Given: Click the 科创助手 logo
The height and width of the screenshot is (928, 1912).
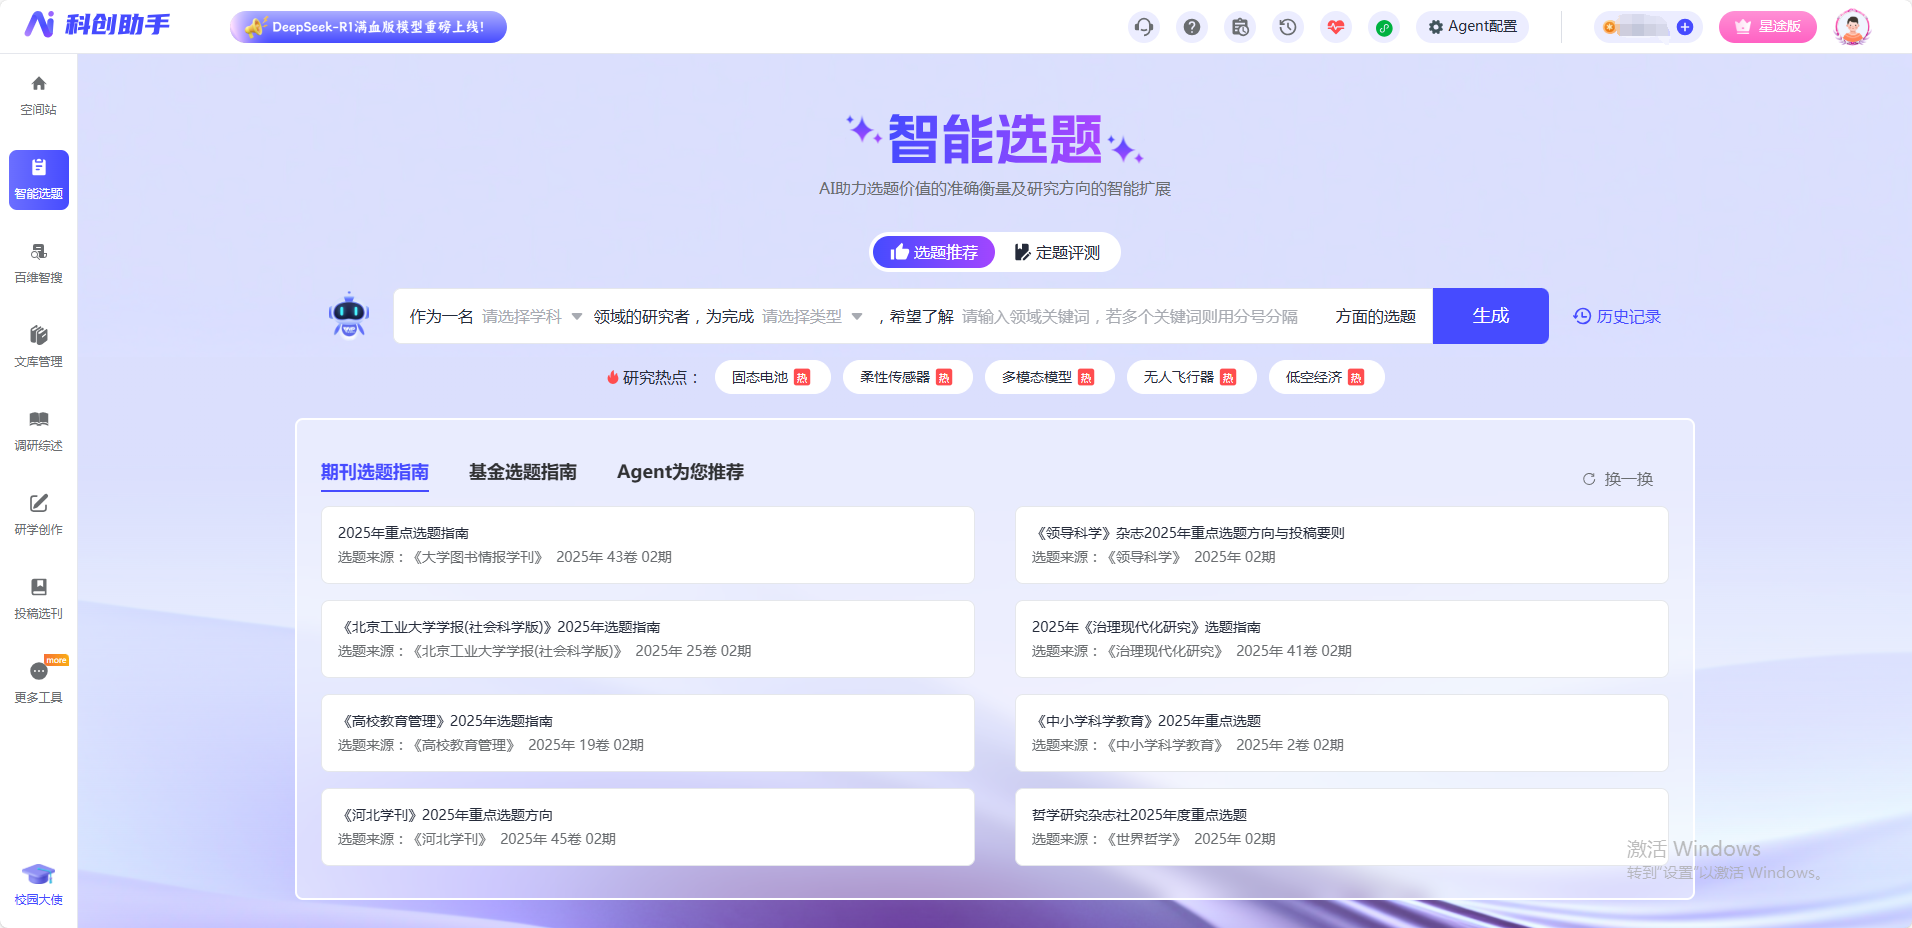Looking at the screenshot, I should point(97,25).
